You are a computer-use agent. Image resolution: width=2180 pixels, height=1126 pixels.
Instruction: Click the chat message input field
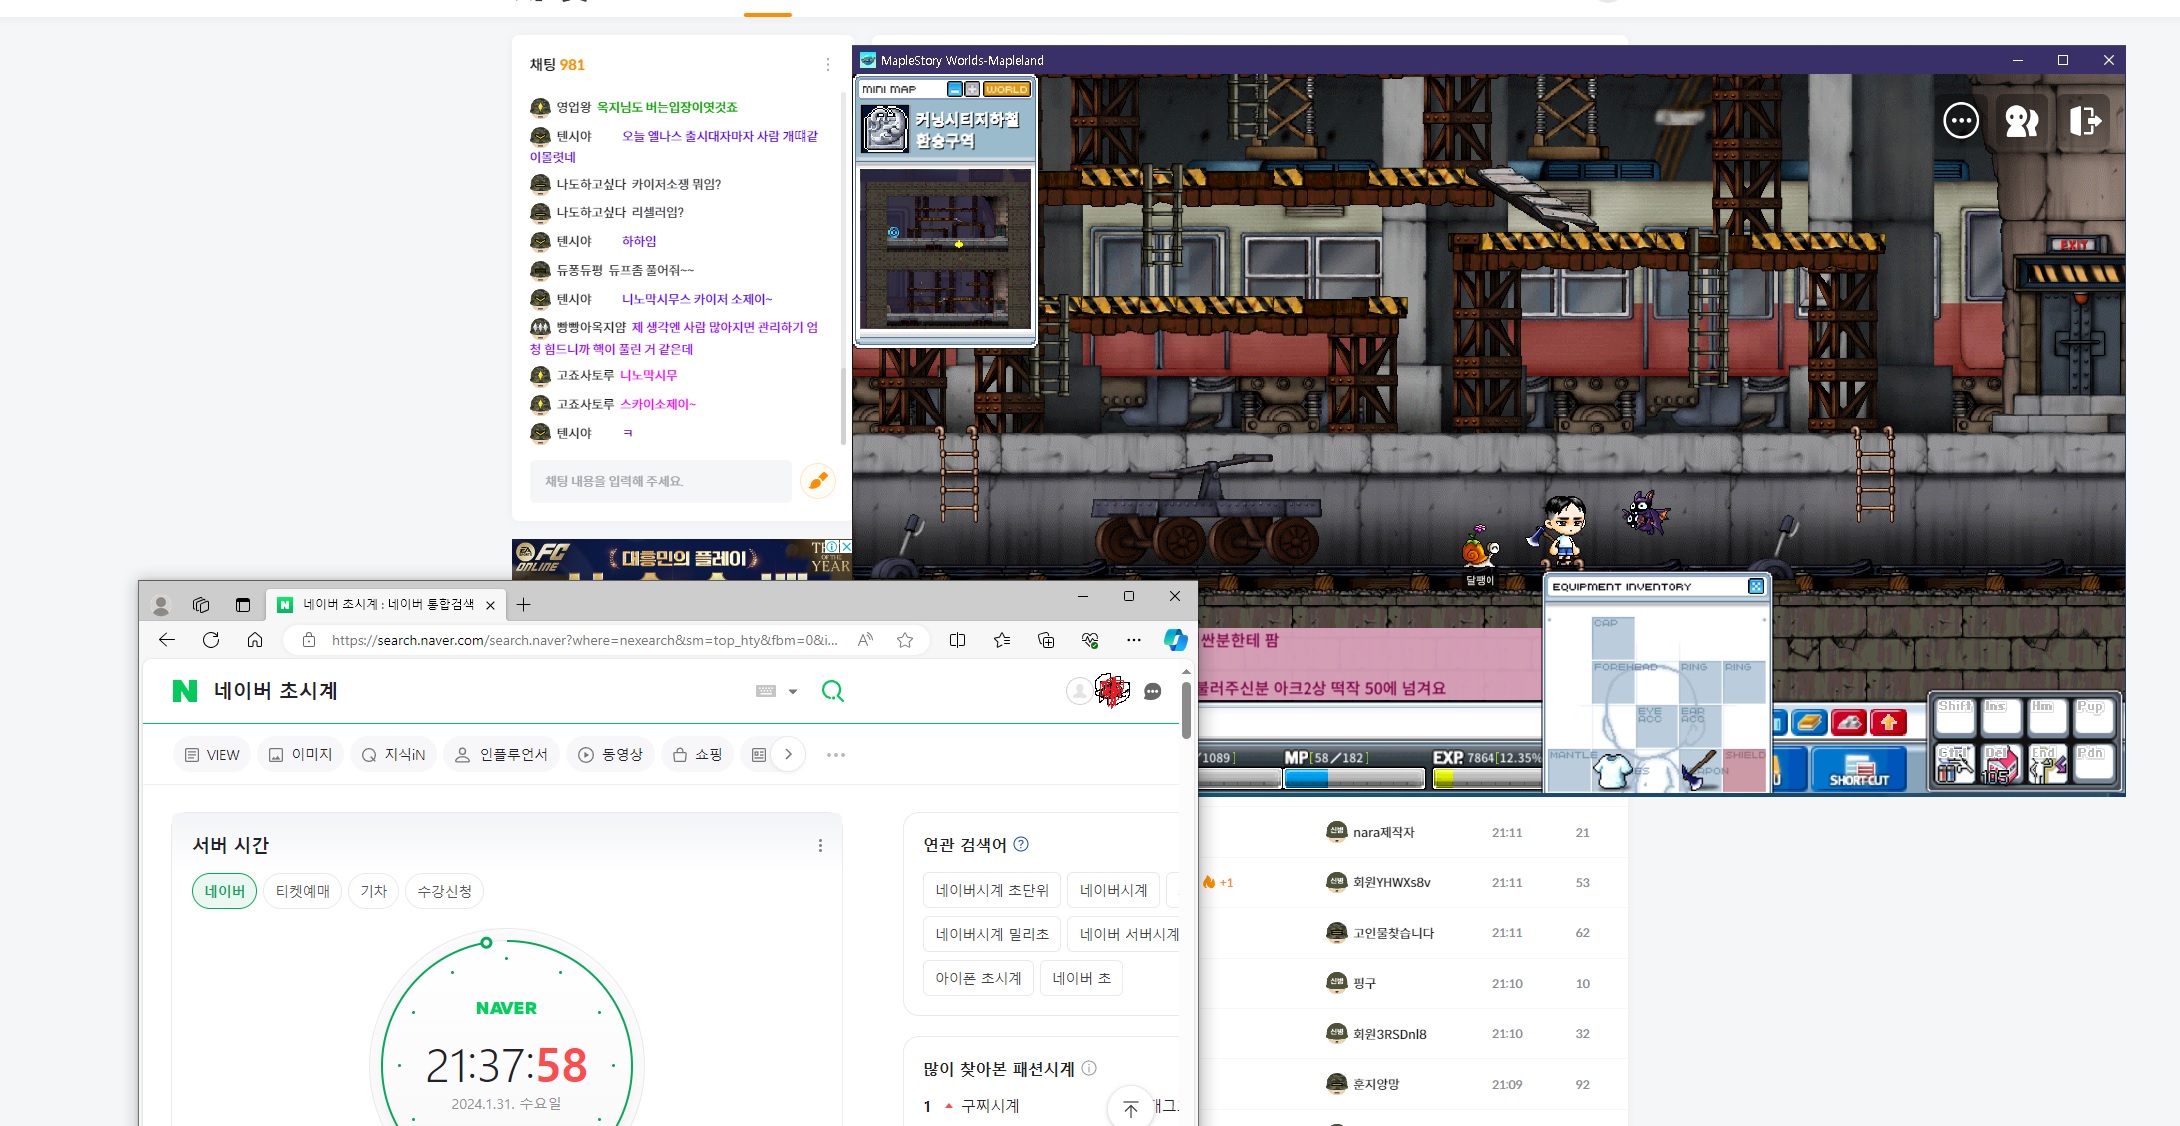click(660, 481)
